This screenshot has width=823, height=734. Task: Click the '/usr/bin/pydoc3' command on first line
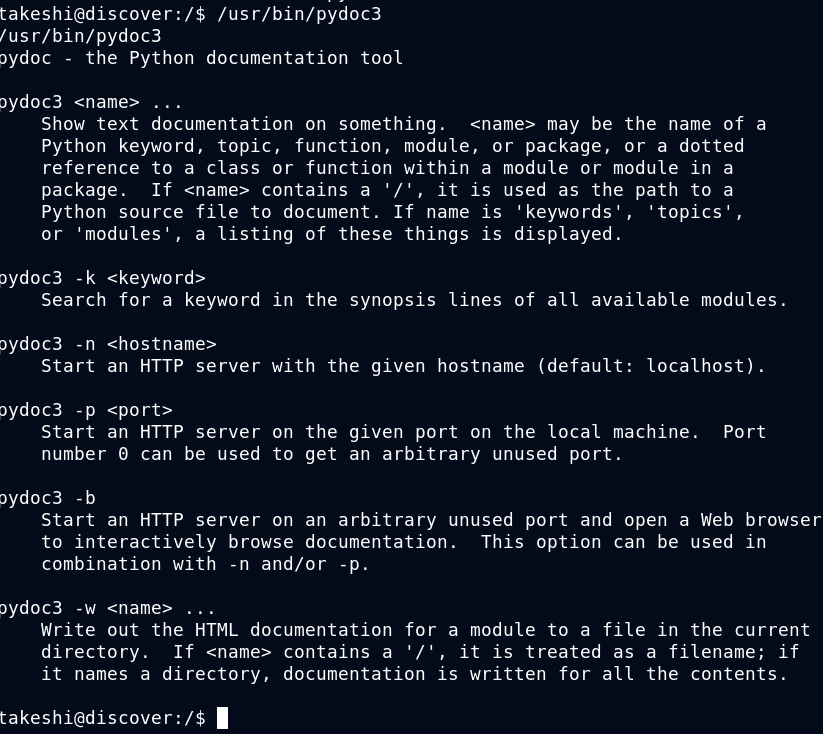tap(299, 14)
